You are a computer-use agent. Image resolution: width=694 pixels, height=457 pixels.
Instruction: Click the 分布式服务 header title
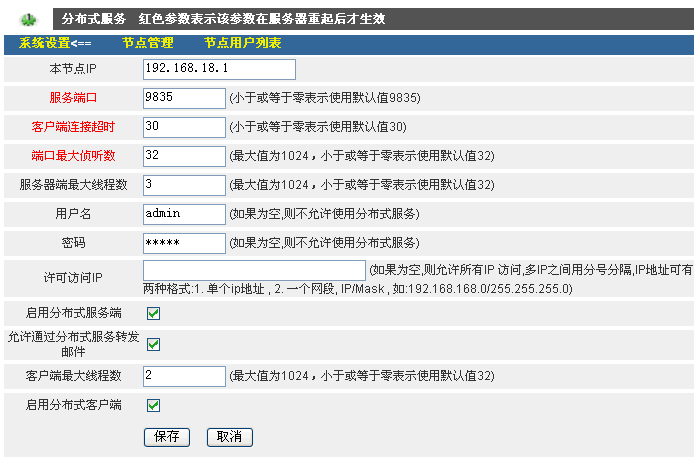coord(94,19)
